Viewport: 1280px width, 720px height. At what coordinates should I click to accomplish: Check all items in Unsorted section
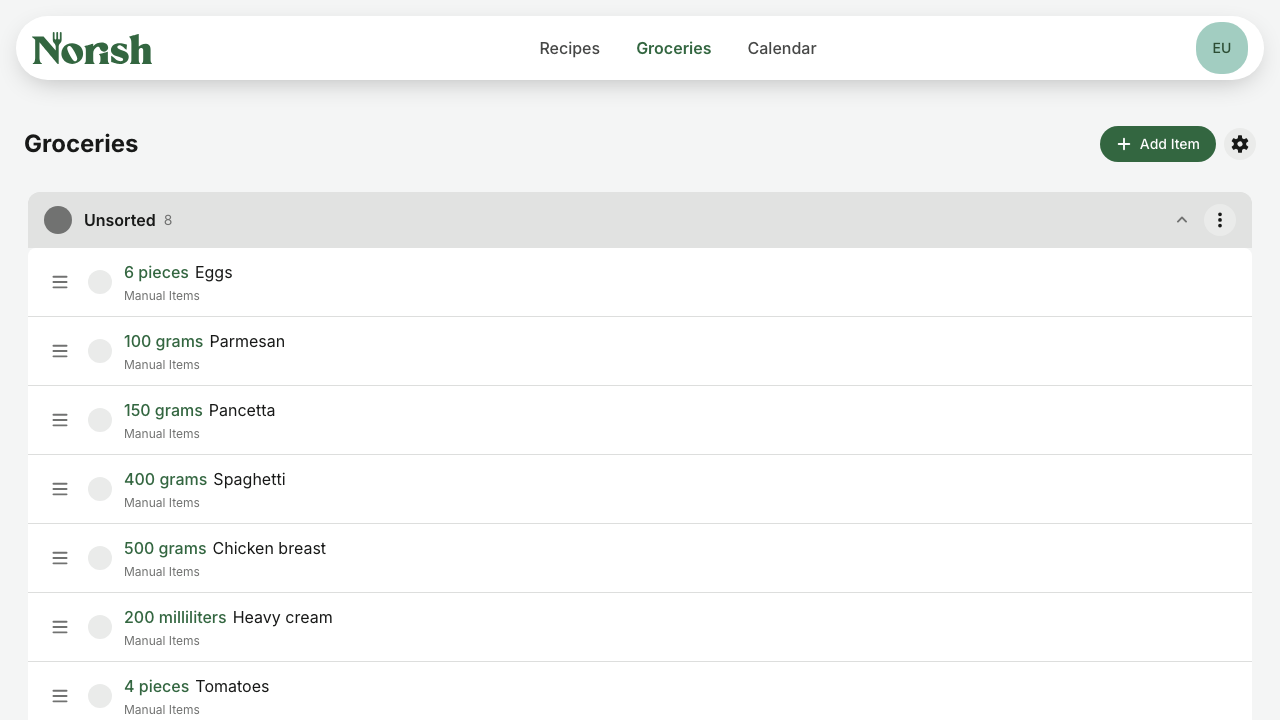tap(58, 220)
